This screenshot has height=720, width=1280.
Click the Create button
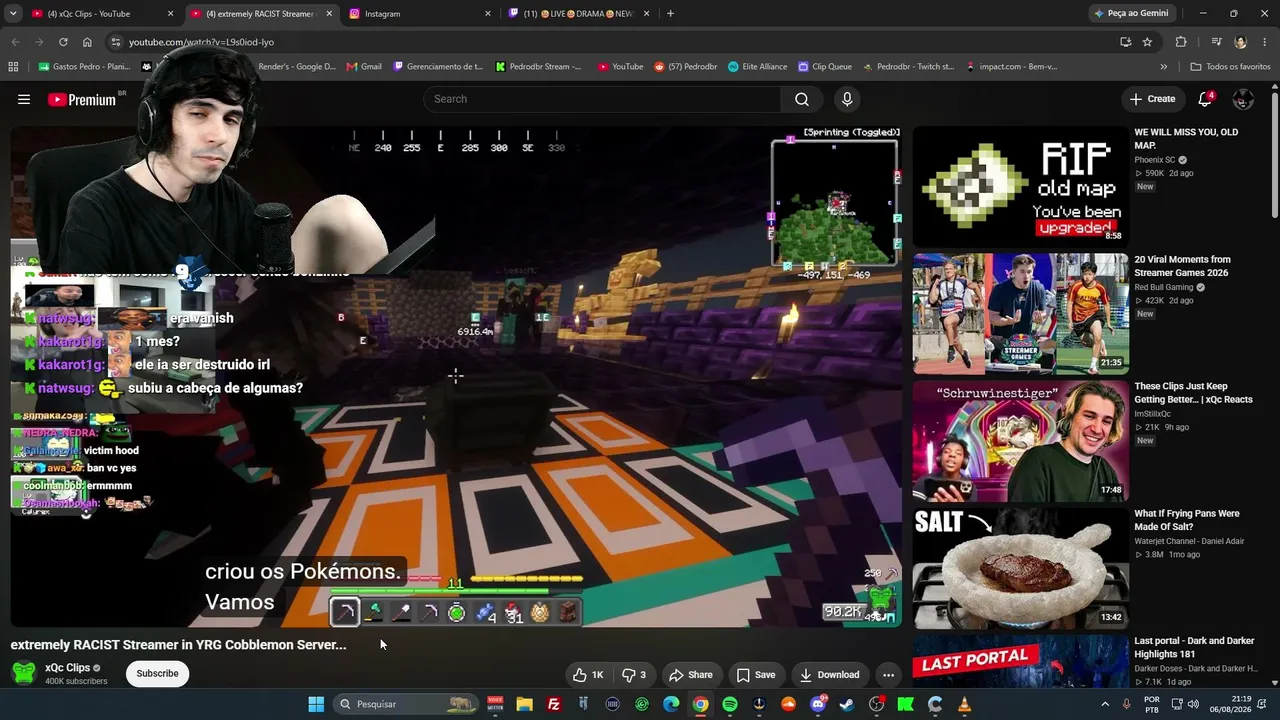[1152, 99]
